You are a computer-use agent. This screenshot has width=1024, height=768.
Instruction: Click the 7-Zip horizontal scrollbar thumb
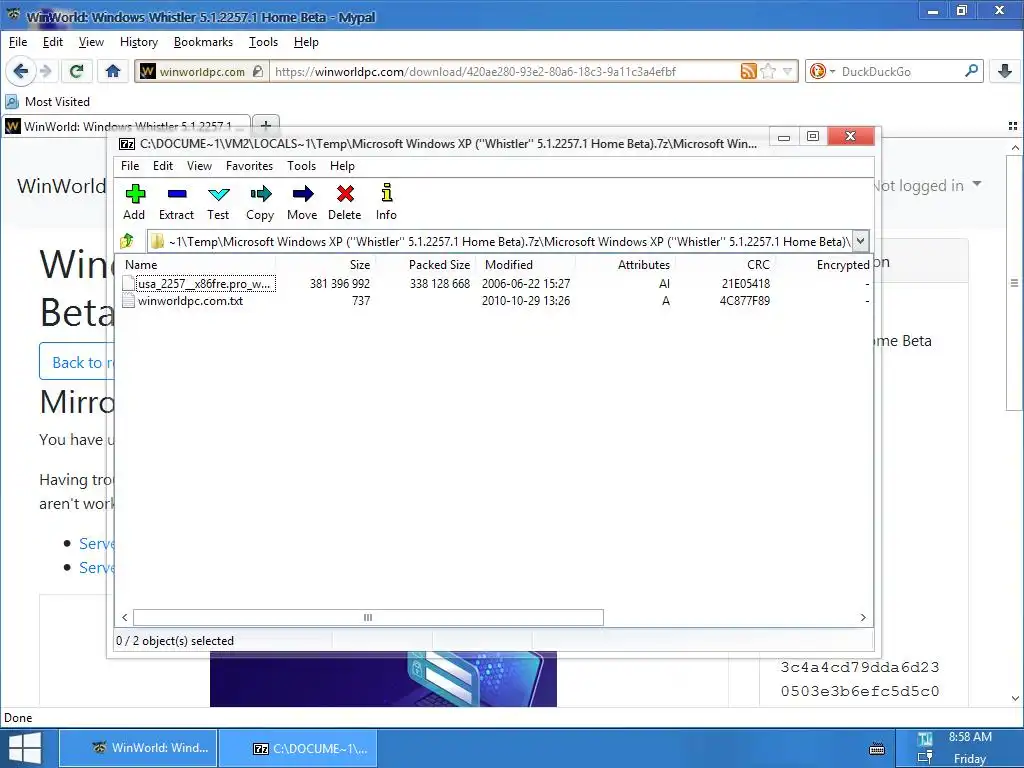(x=368, y=617)
